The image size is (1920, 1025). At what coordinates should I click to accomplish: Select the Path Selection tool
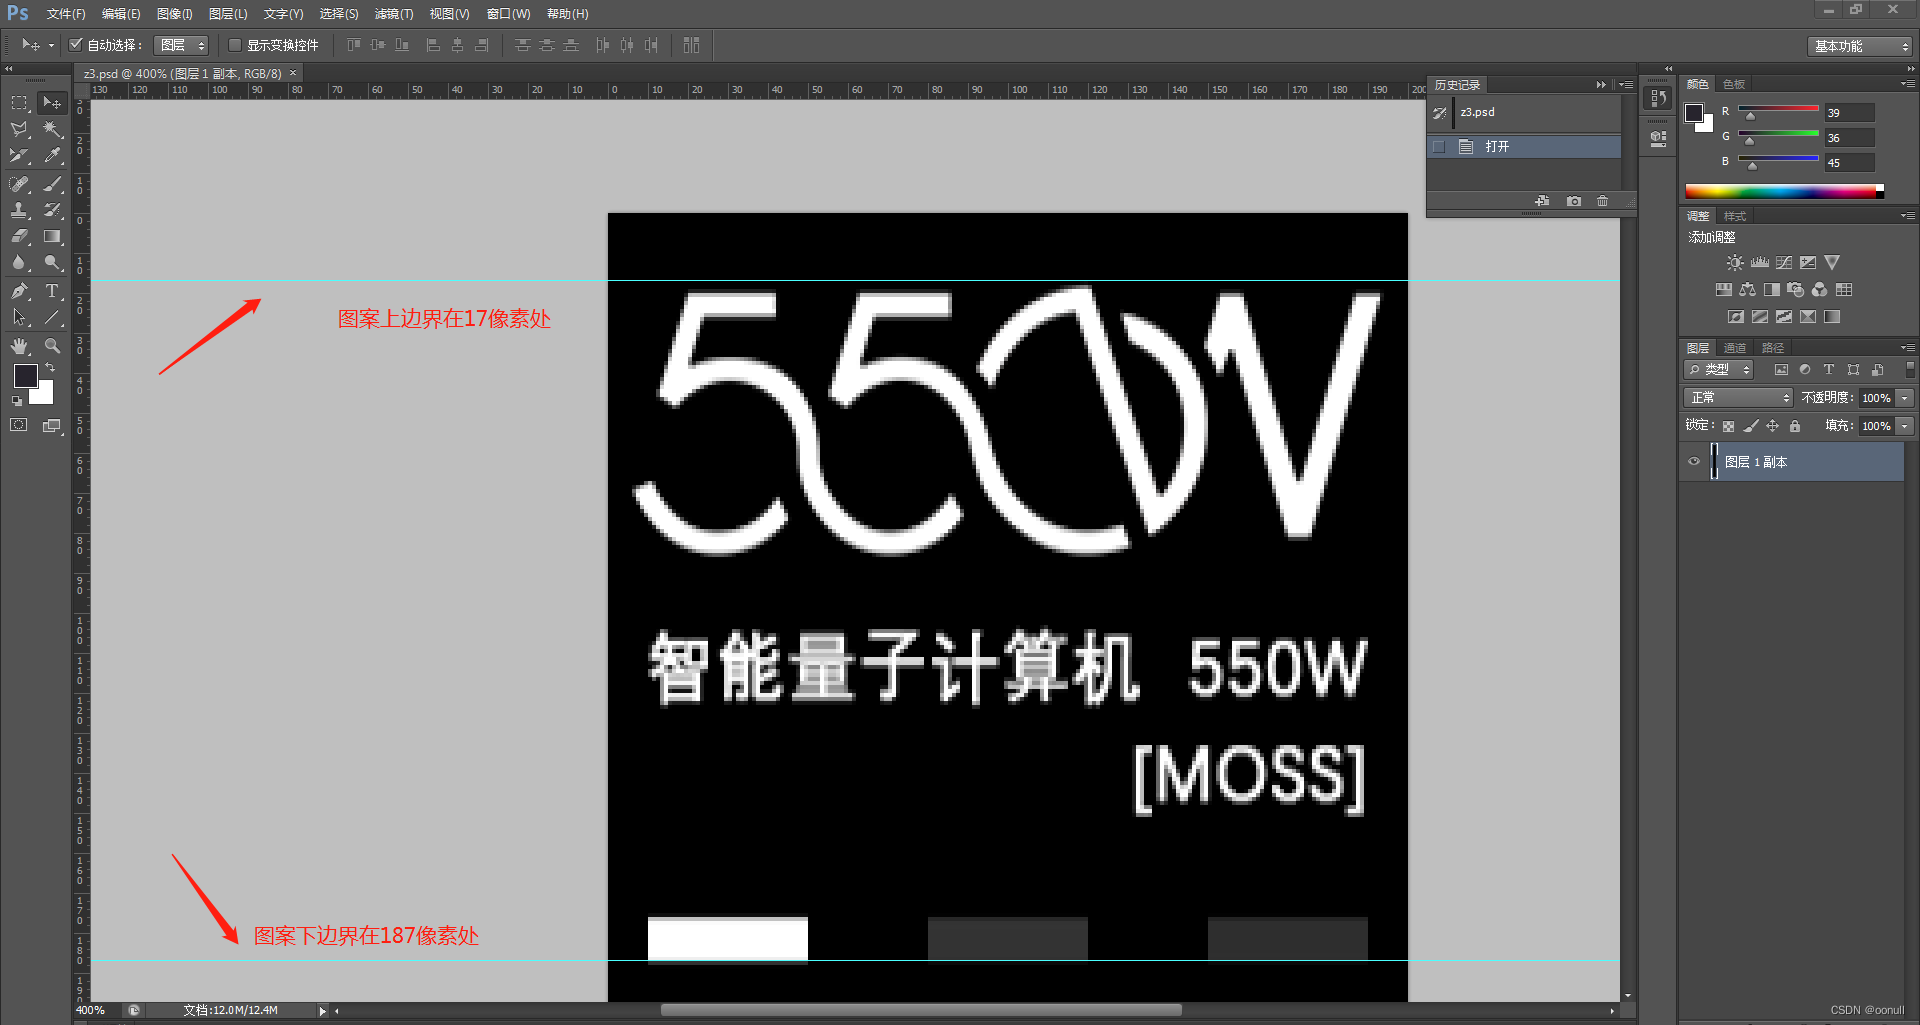coord(19,317)
